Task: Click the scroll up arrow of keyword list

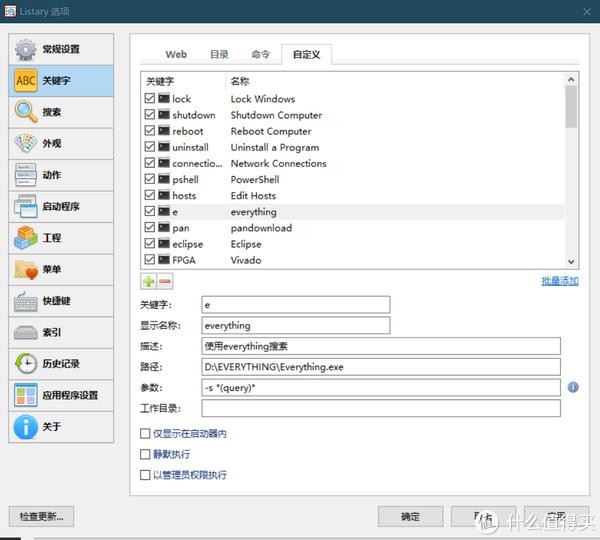Action: (571, 80)
